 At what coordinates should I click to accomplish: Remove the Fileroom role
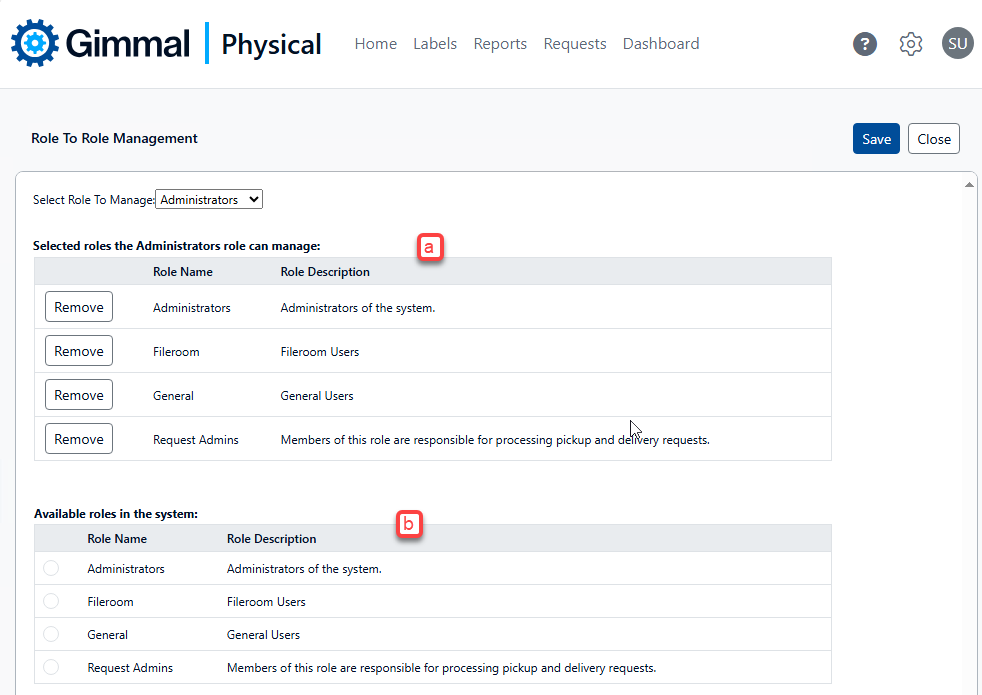79,351
